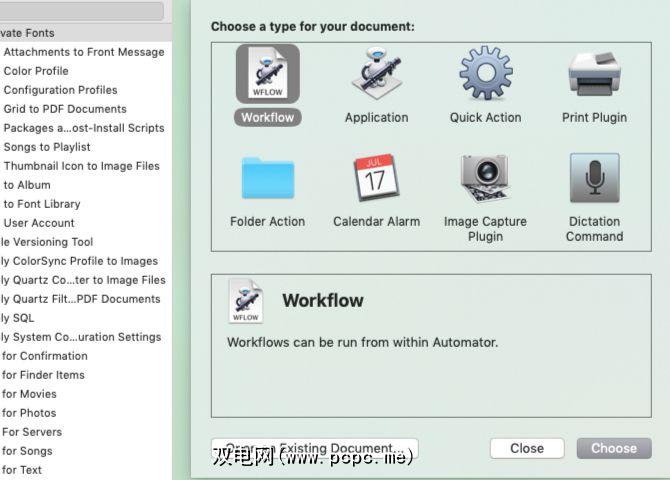Select 'Quartz Co...ter to Image Files' action
The height and width of the screenshot is (480, 670).
(85, 280)
